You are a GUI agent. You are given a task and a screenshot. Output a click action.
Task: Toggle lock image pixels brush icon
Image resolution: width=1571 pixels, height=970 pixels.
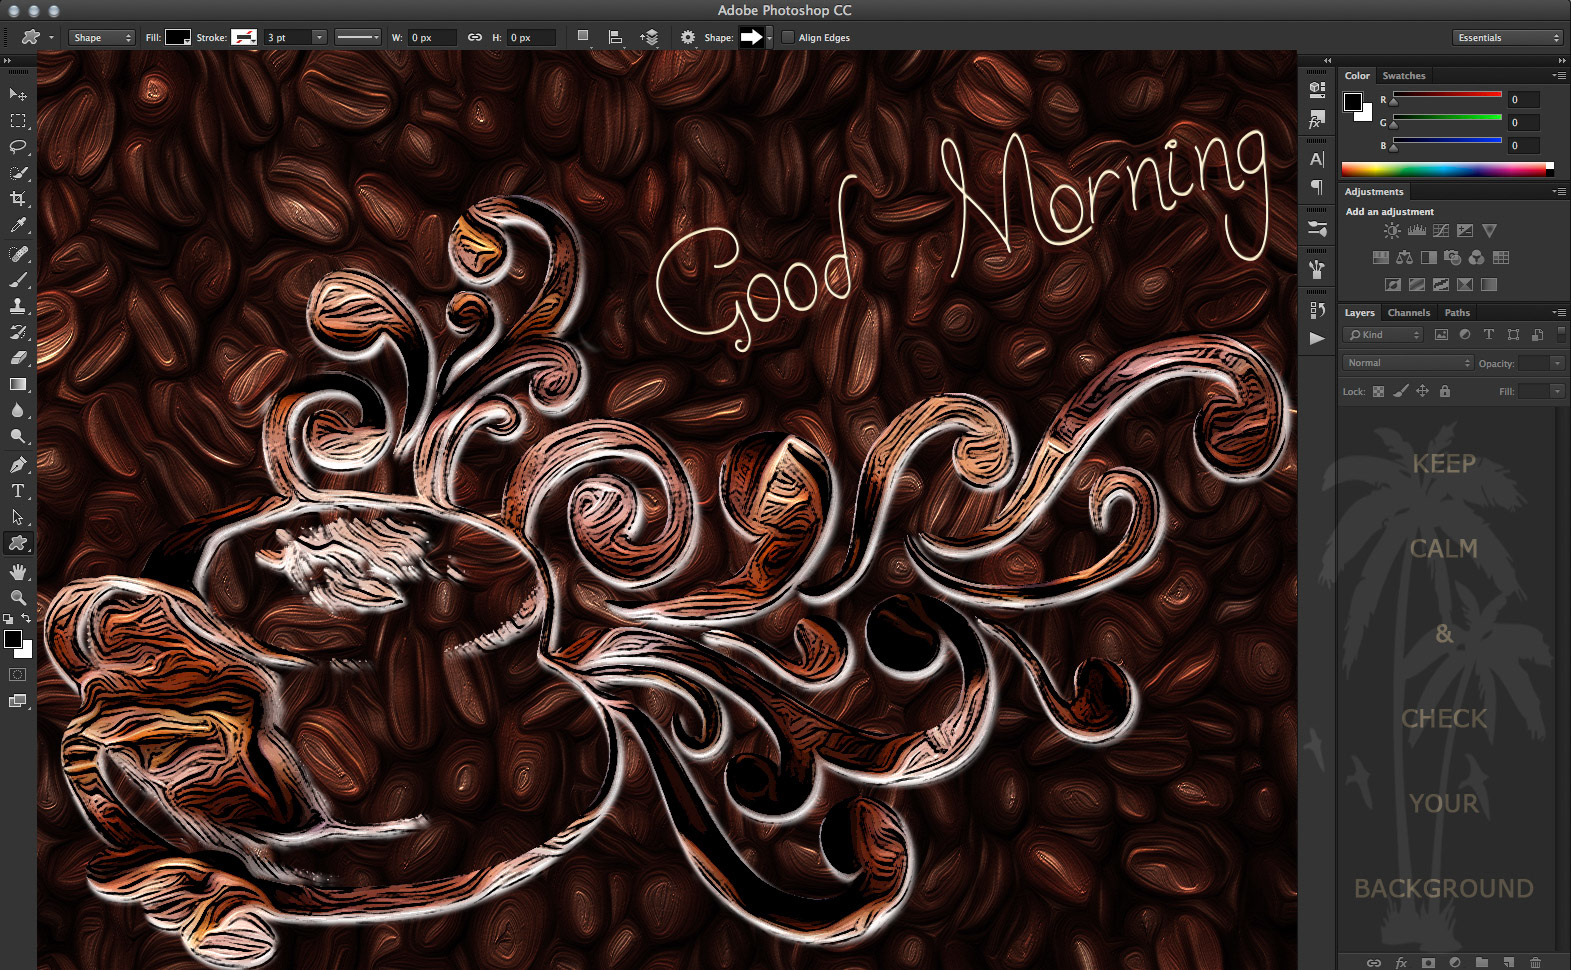click(1400, 391)
